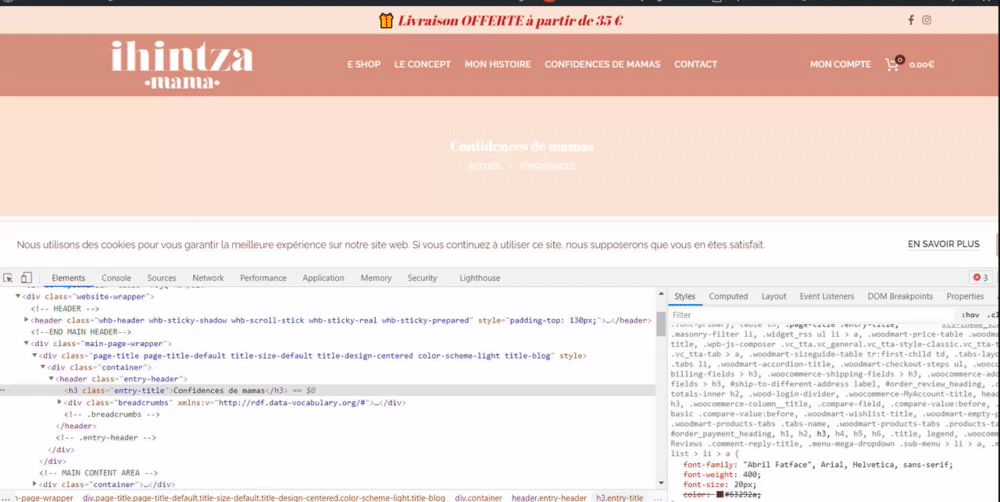Expand the breadcrumbs div node

pyautogui.click(x=59, y=402)
